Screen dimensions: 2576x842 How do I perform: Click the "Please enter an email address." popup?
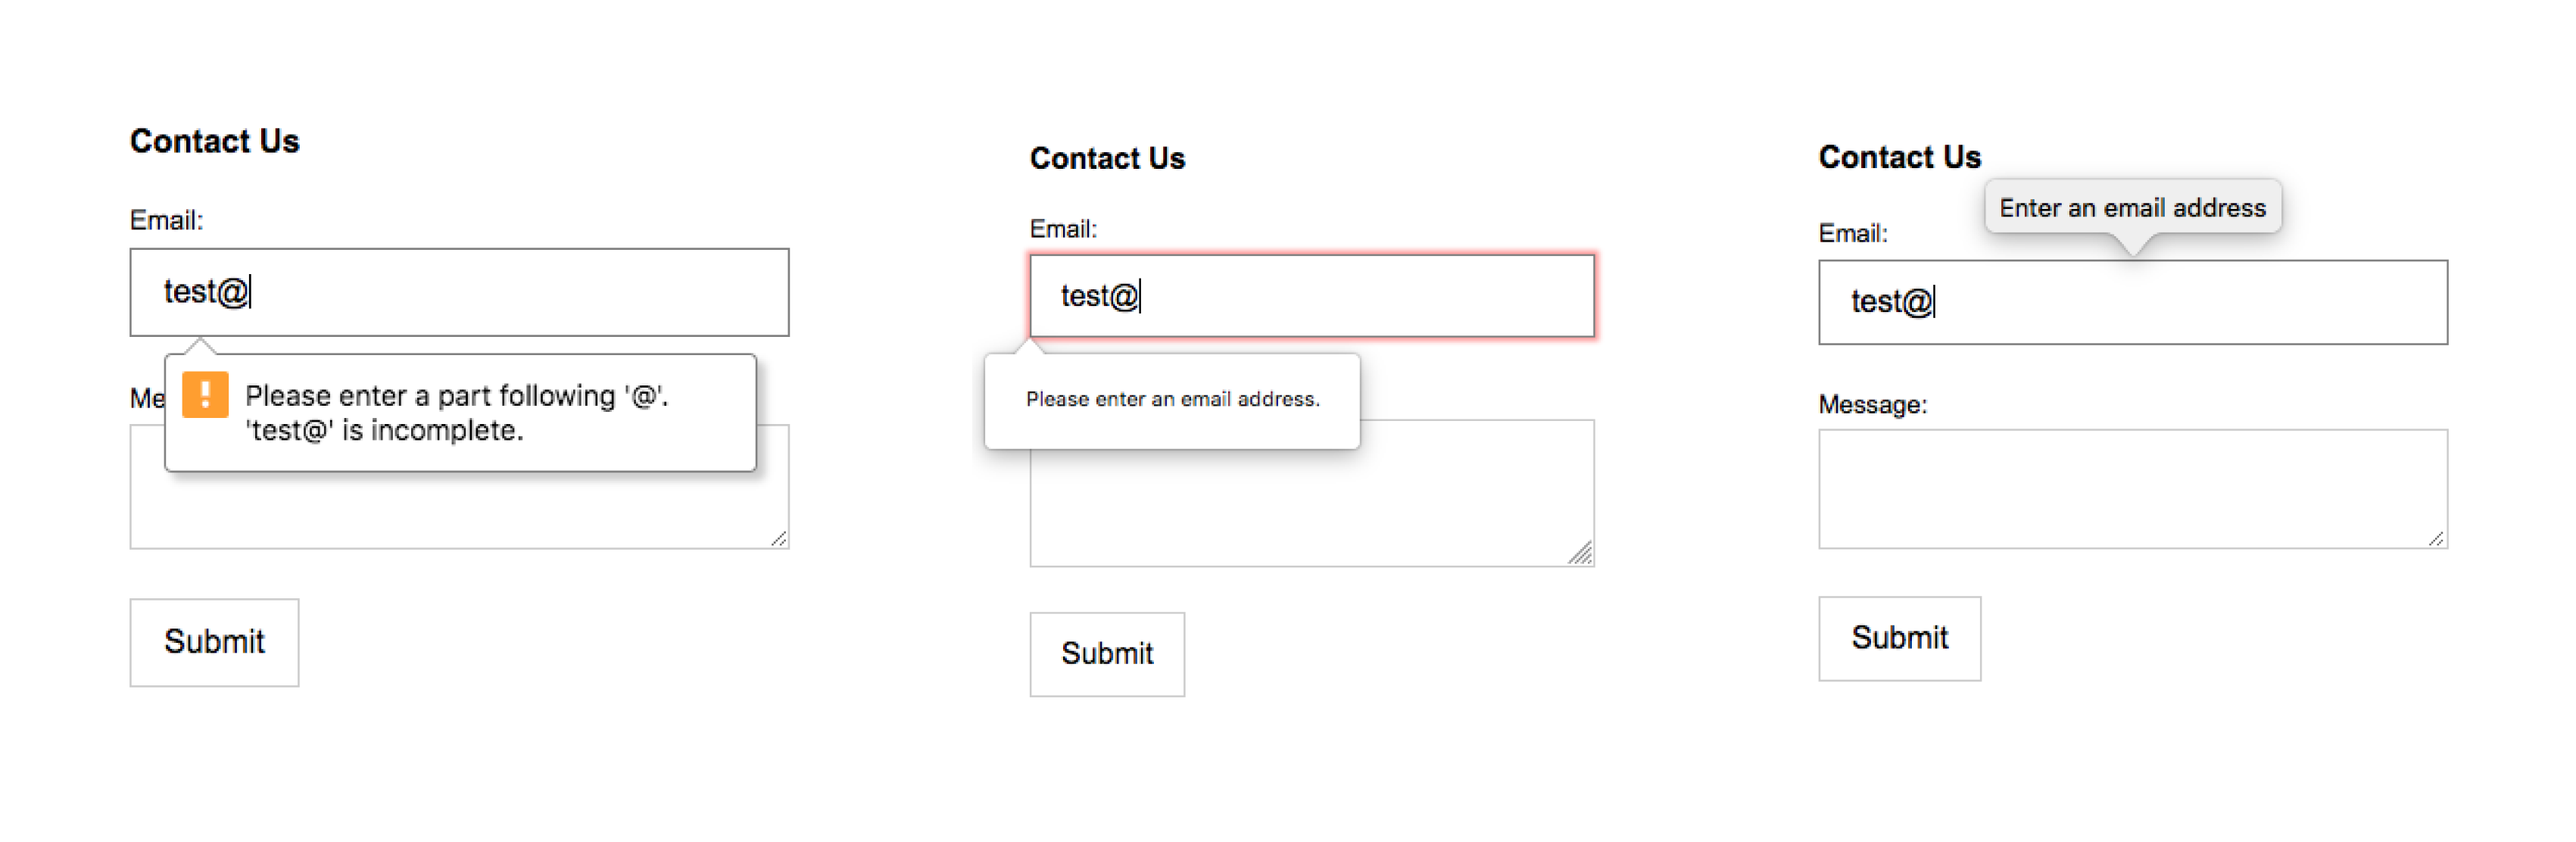pyautogui.click(x=1172, y=399)
